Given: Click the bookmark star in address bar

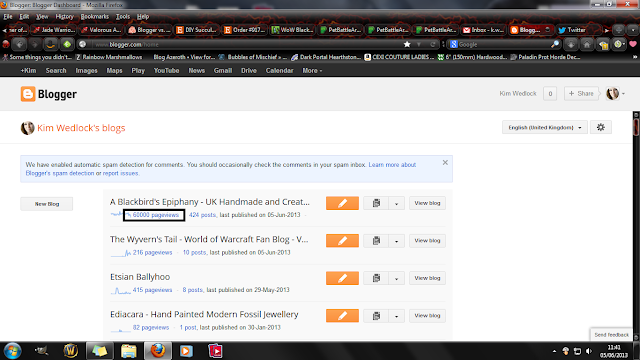Looking at the screenshot, I should (407, 44).
